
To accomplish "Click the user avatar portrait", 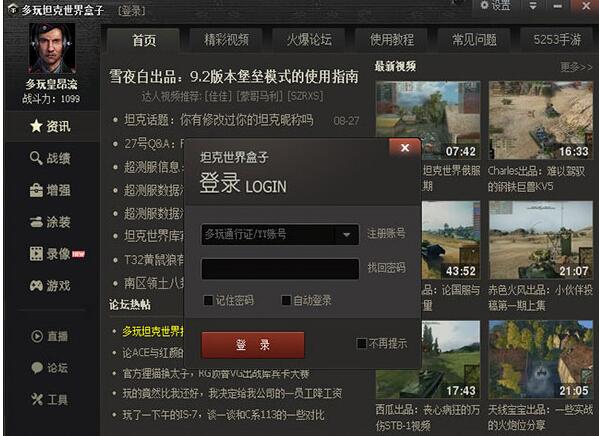I will [52, 48].
